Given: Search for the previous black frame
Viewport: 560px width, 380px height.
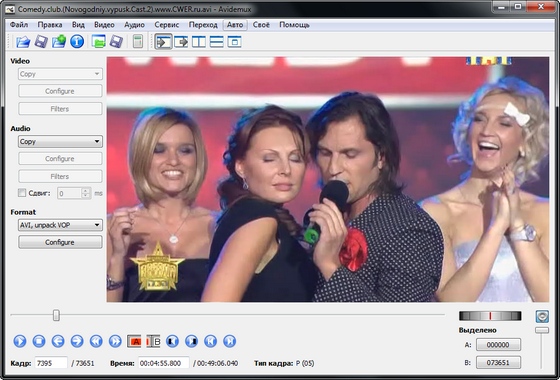Looking at the screenshot, I should 172,341.
